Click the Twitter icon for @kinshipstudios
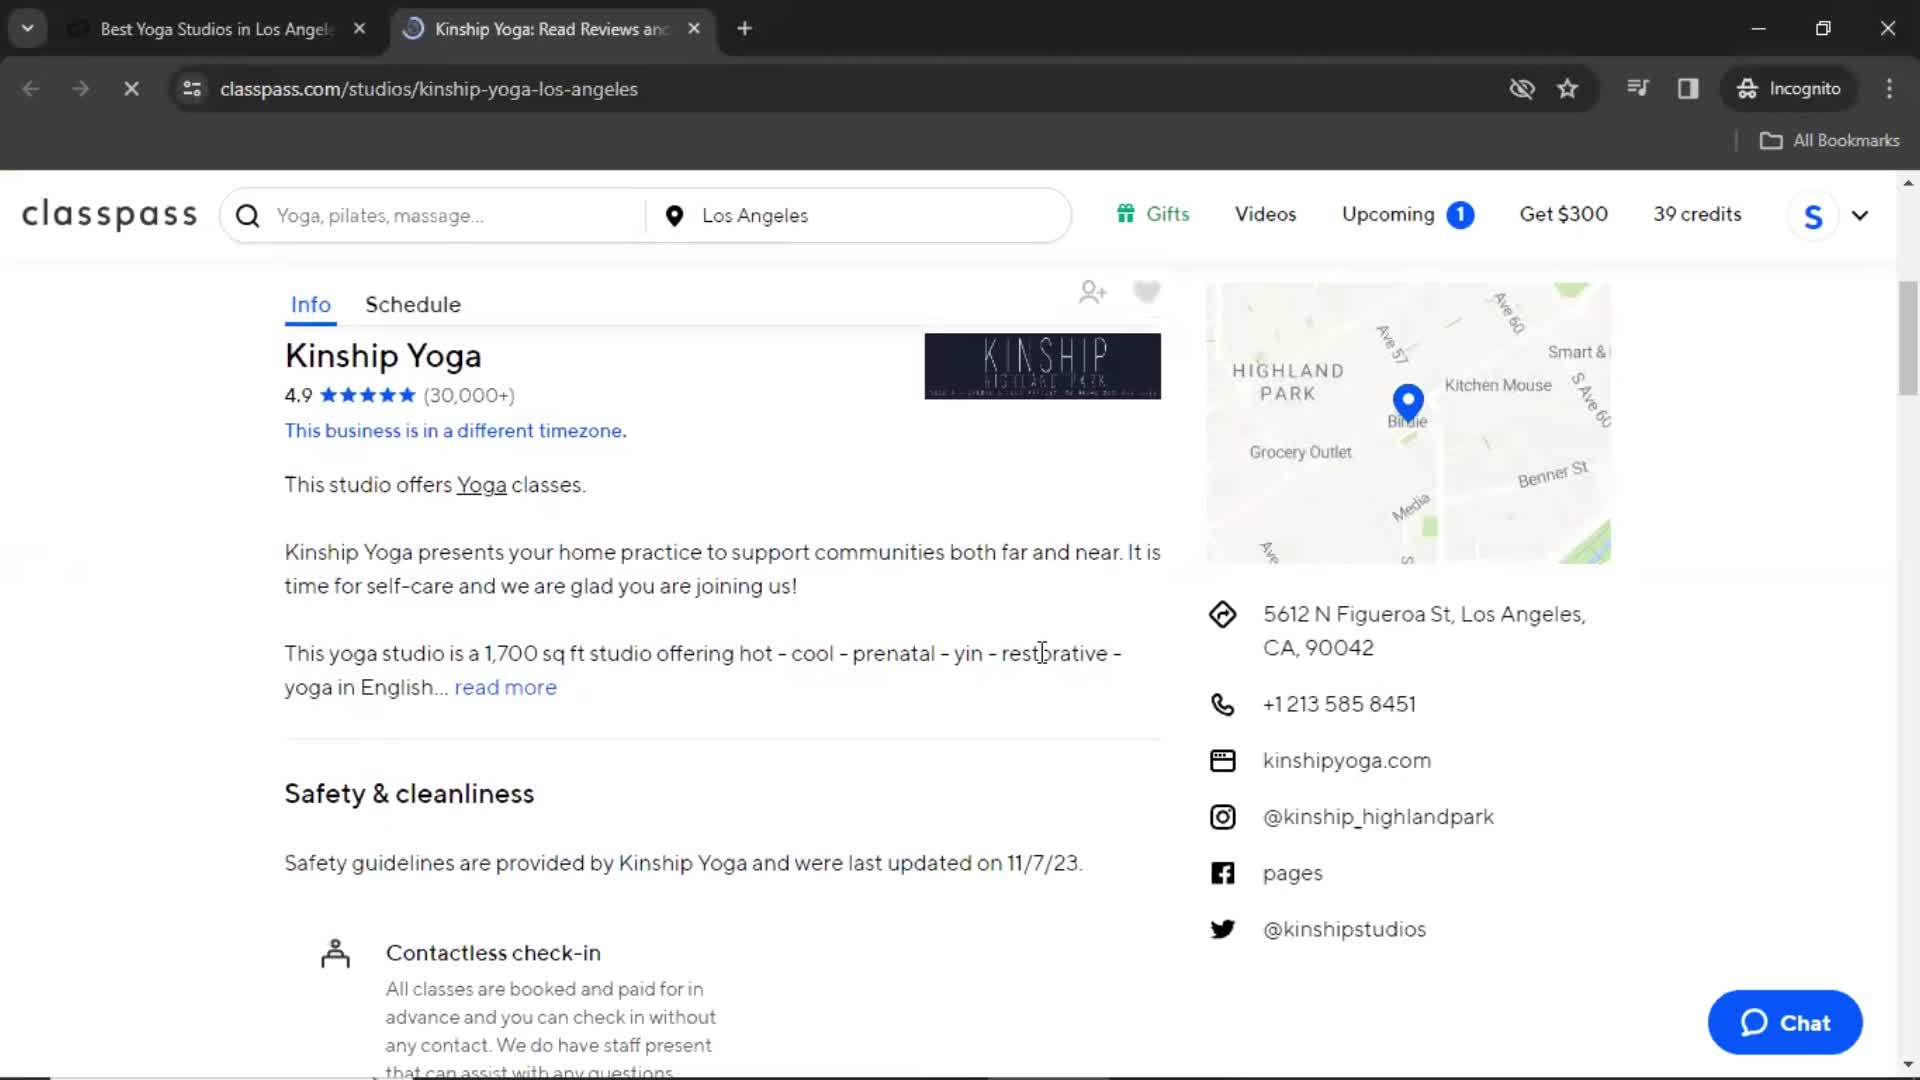The image size is (1920, 1080). pyautogui.click(x=1222, y=928)
